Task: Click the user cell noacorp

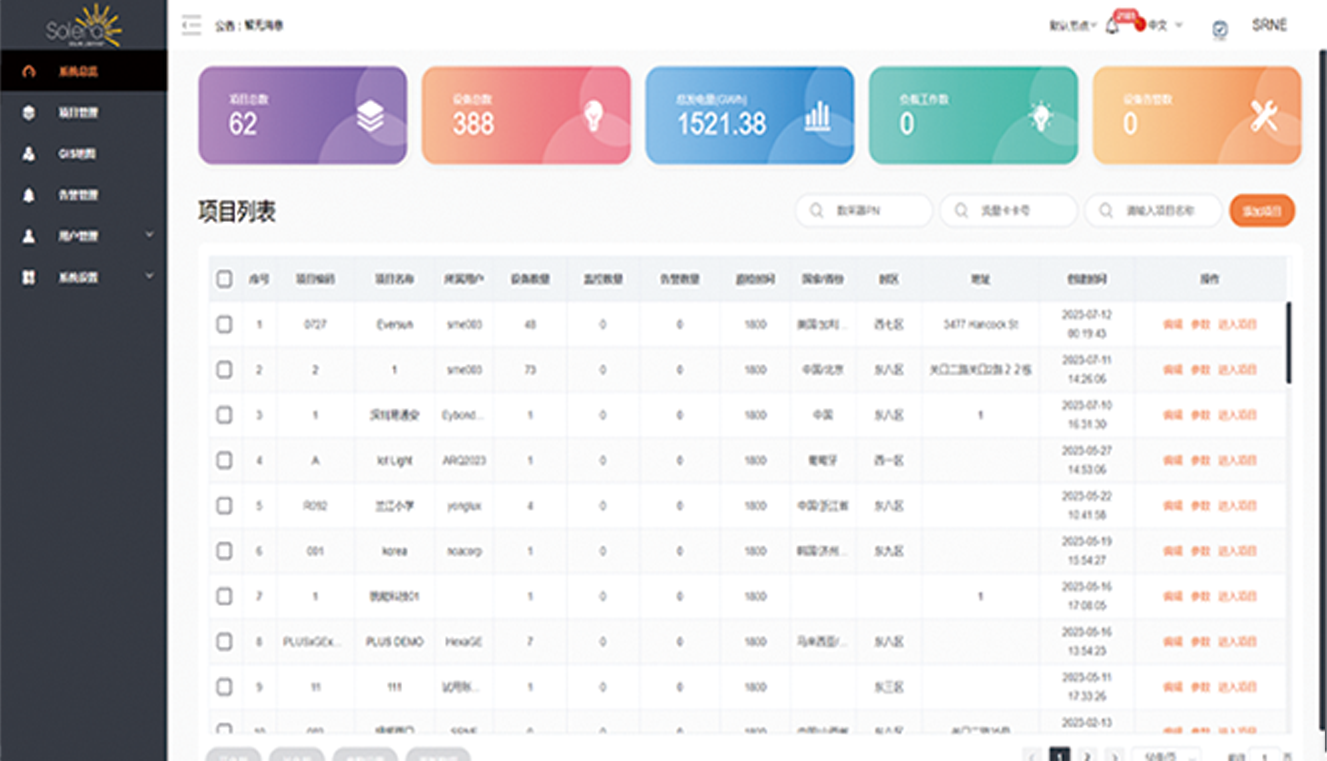Action: (x=463, y=551)
